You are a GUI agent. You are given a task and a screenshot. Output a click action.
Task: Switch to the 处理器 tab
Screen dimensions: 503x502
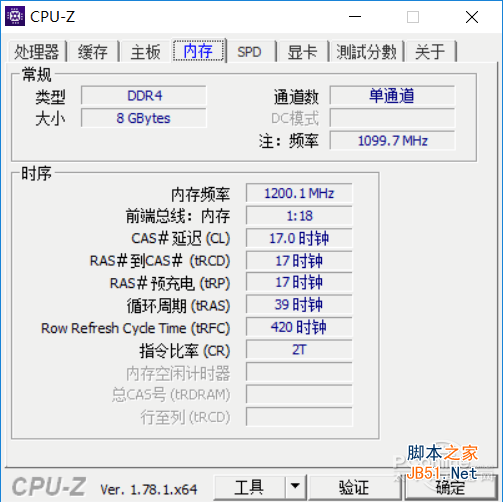[37, 51]
